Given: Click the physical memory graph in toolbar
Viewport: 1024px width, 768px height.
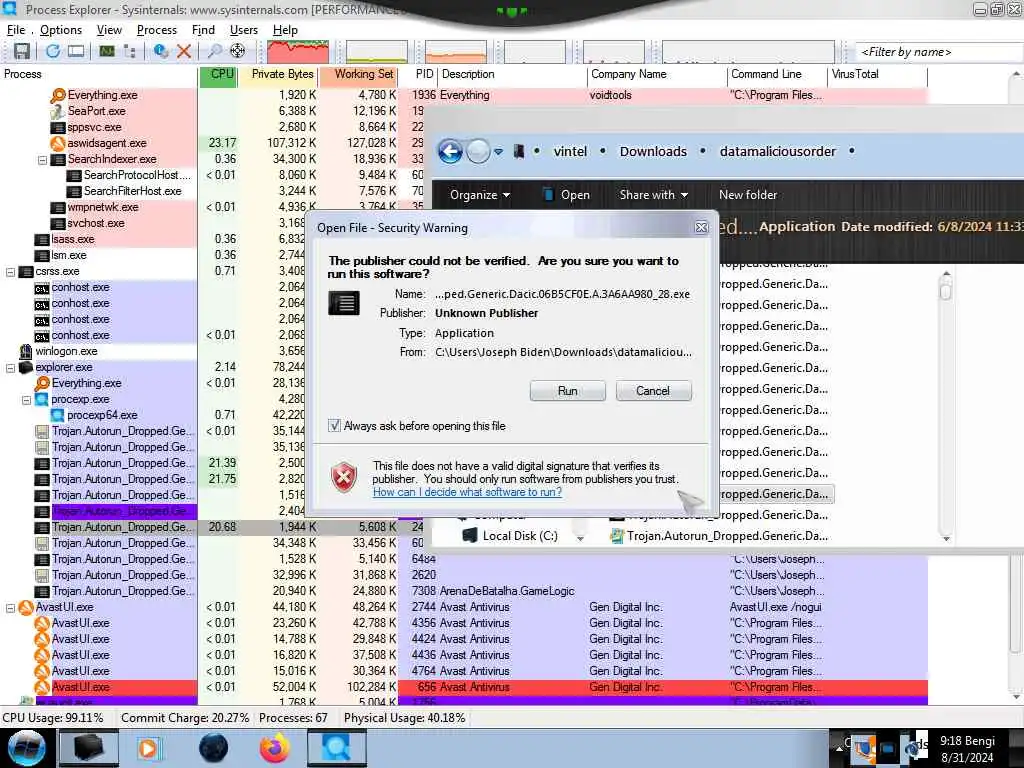Looking at the screenshot, I should pos(456,52).
